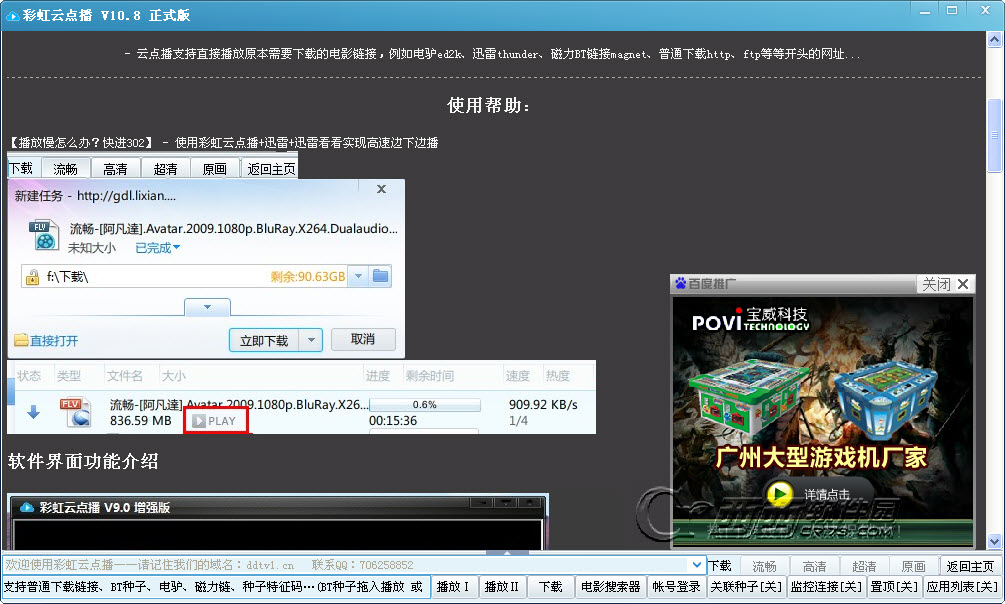
Task: Click the 909.92 KB/s speed value
Action: 543,405
